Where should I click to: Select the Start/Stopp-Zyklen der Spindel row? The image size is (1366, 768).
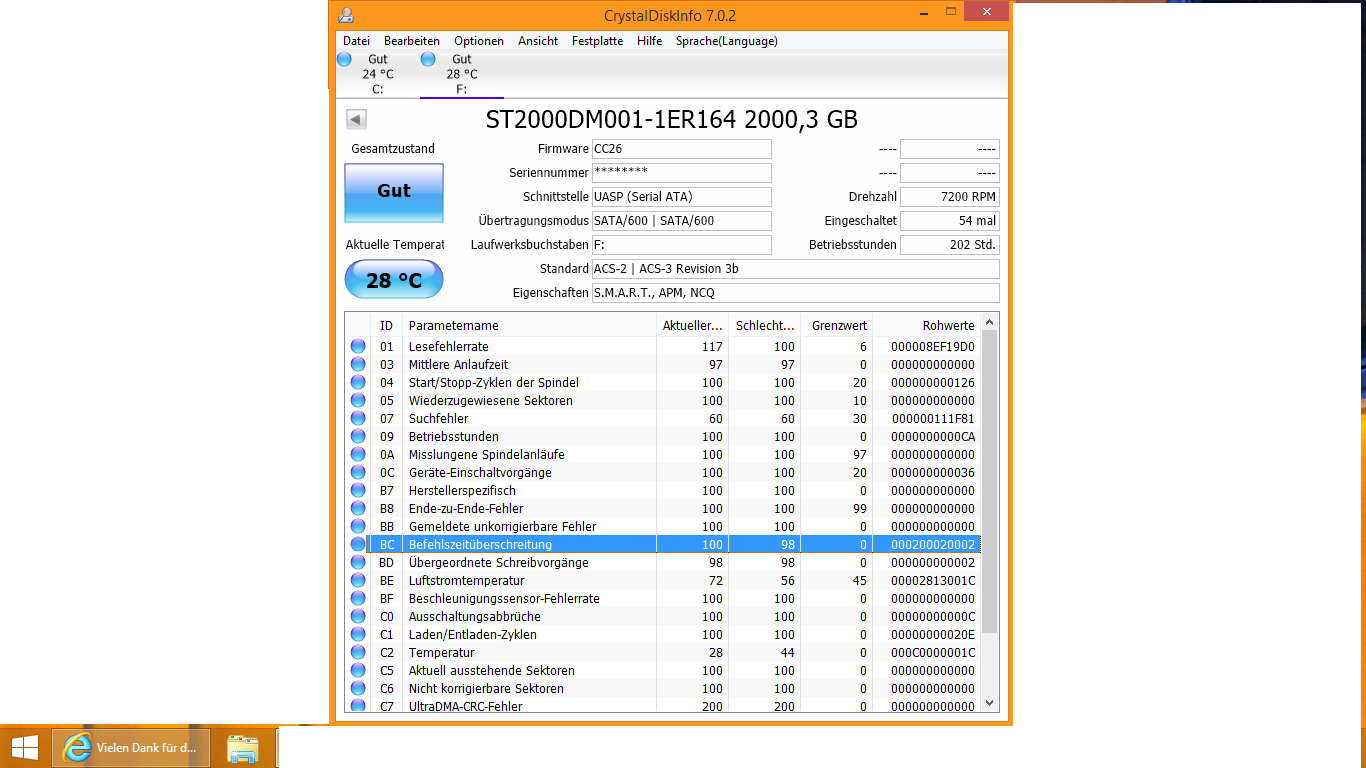(663, 382)
